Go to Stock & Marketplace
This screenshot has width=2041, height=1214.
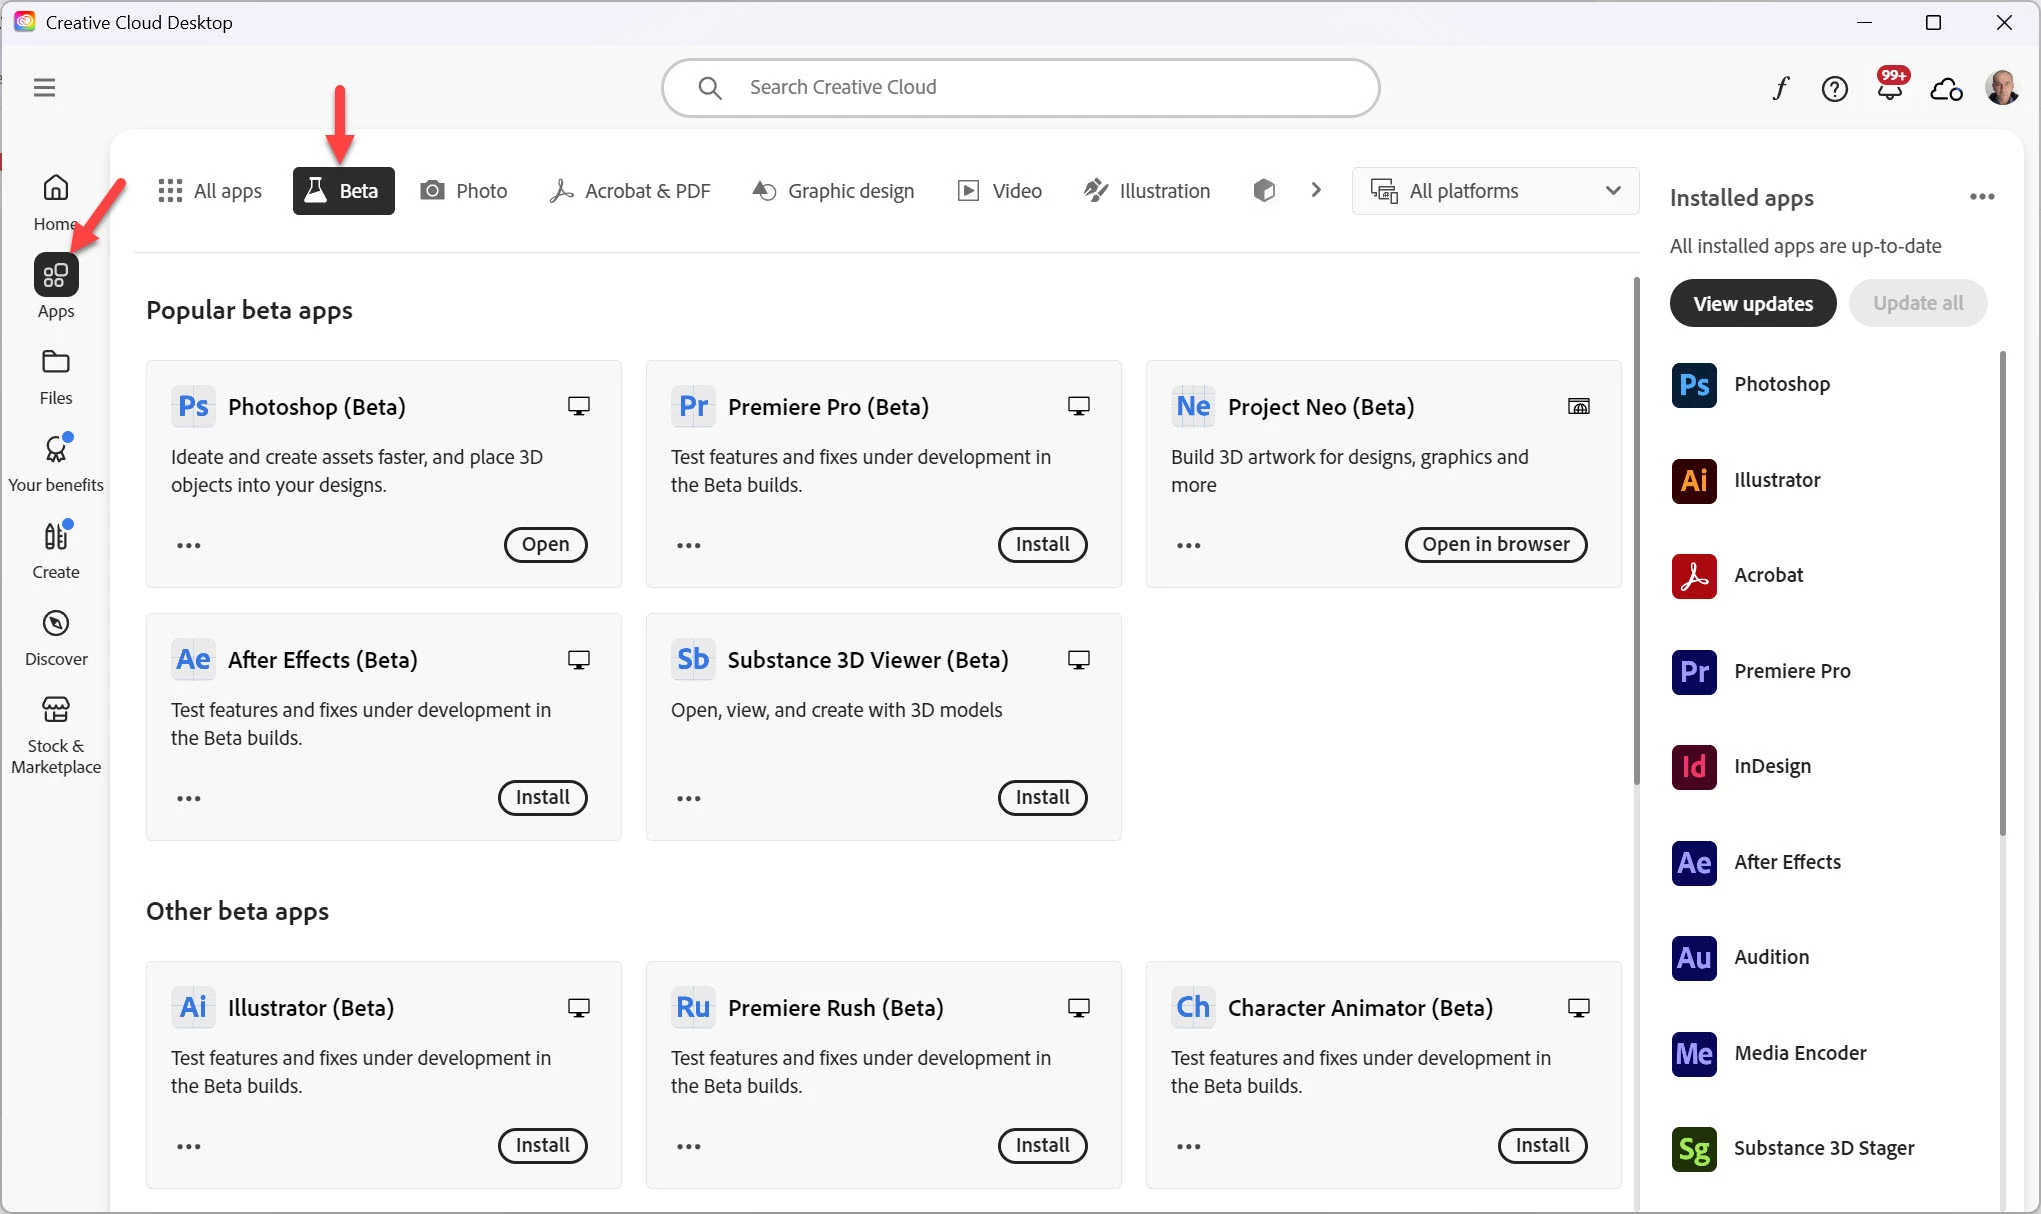point(56,734)
